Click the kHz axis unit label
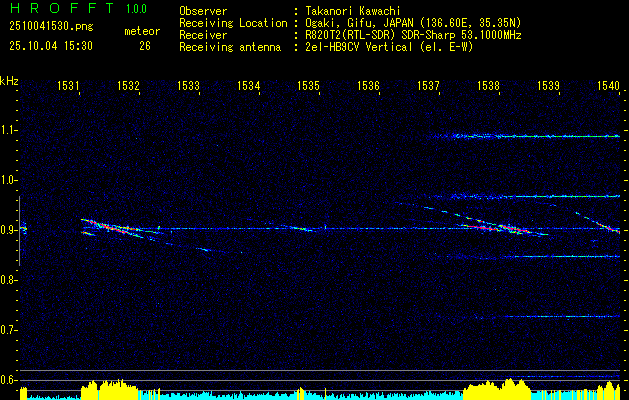 tap(9, 81)
